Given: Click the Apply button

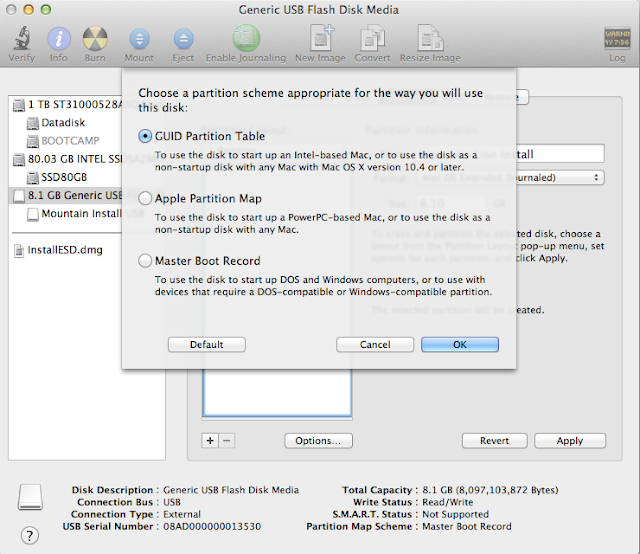Looking at the screenshot, I should tap(570, 441).
